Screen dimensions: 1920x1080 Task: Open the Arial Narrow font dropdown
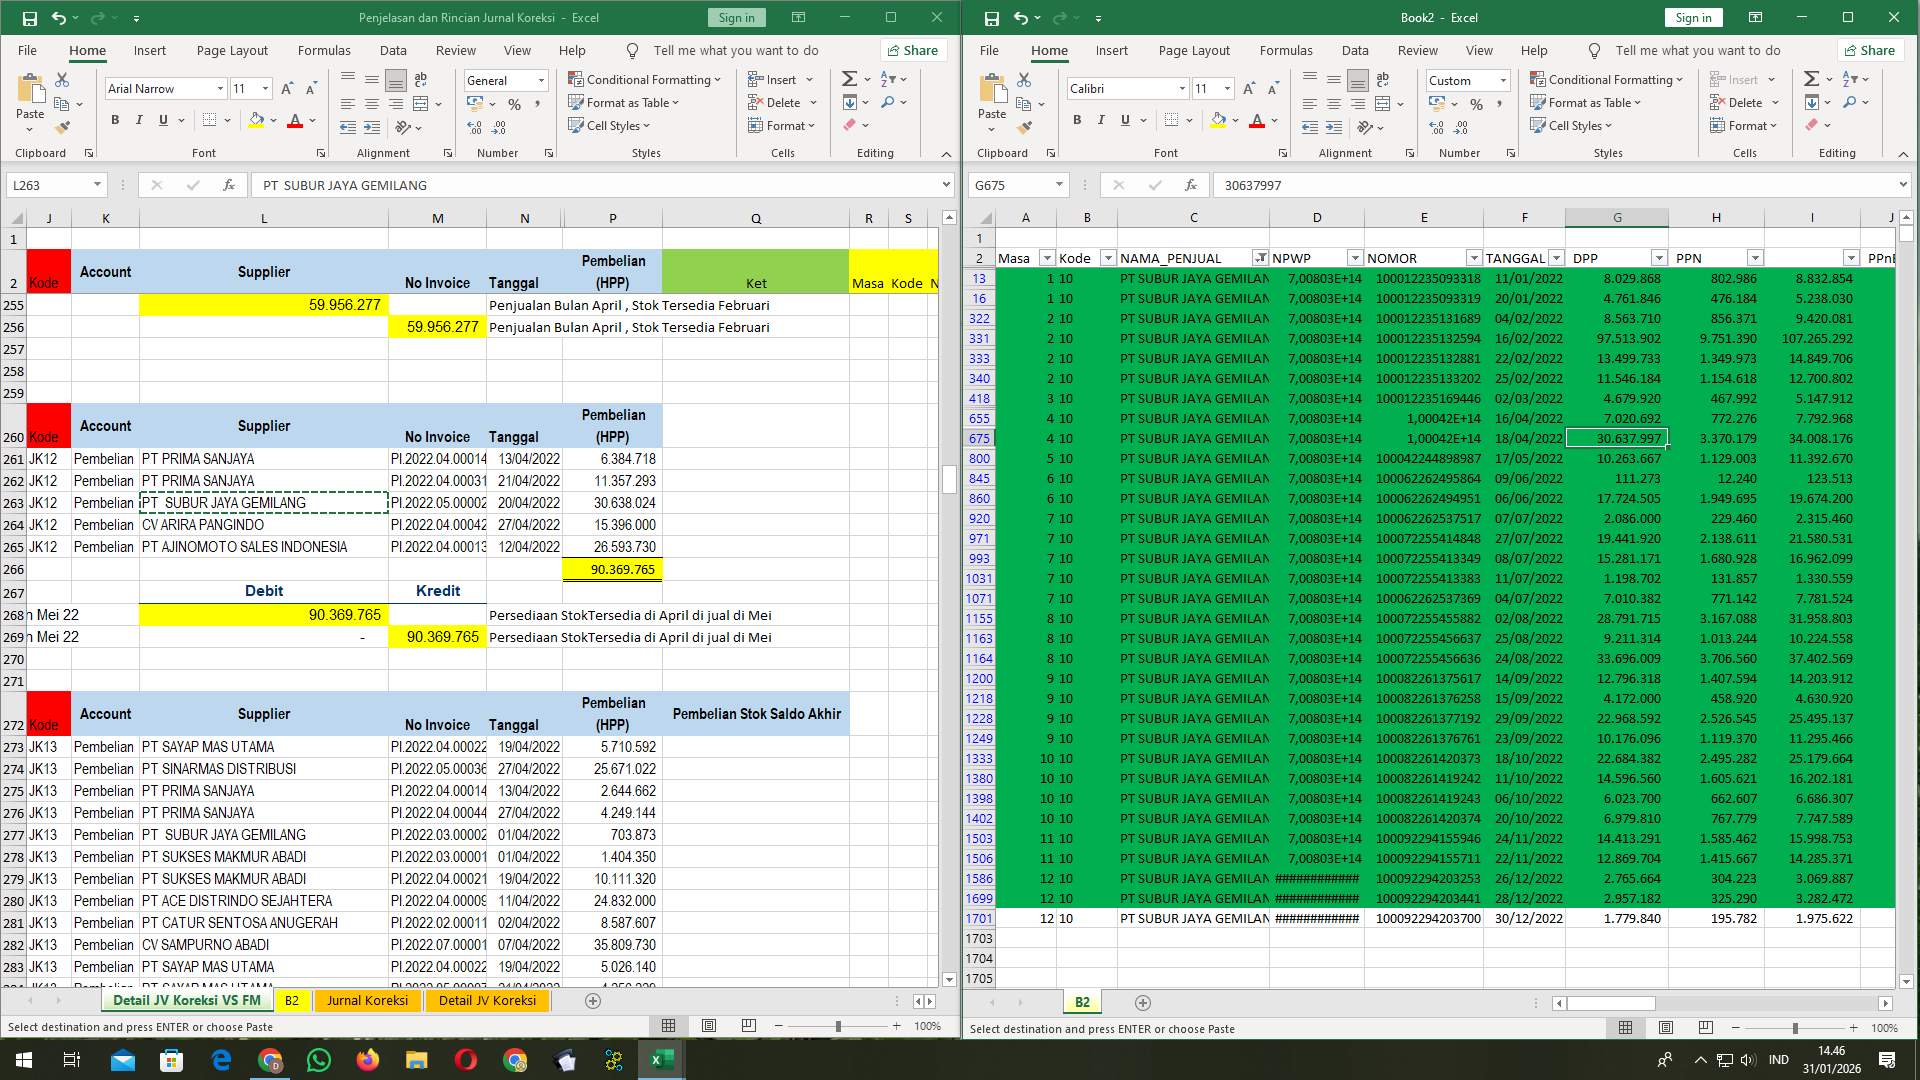pos(221,88)
